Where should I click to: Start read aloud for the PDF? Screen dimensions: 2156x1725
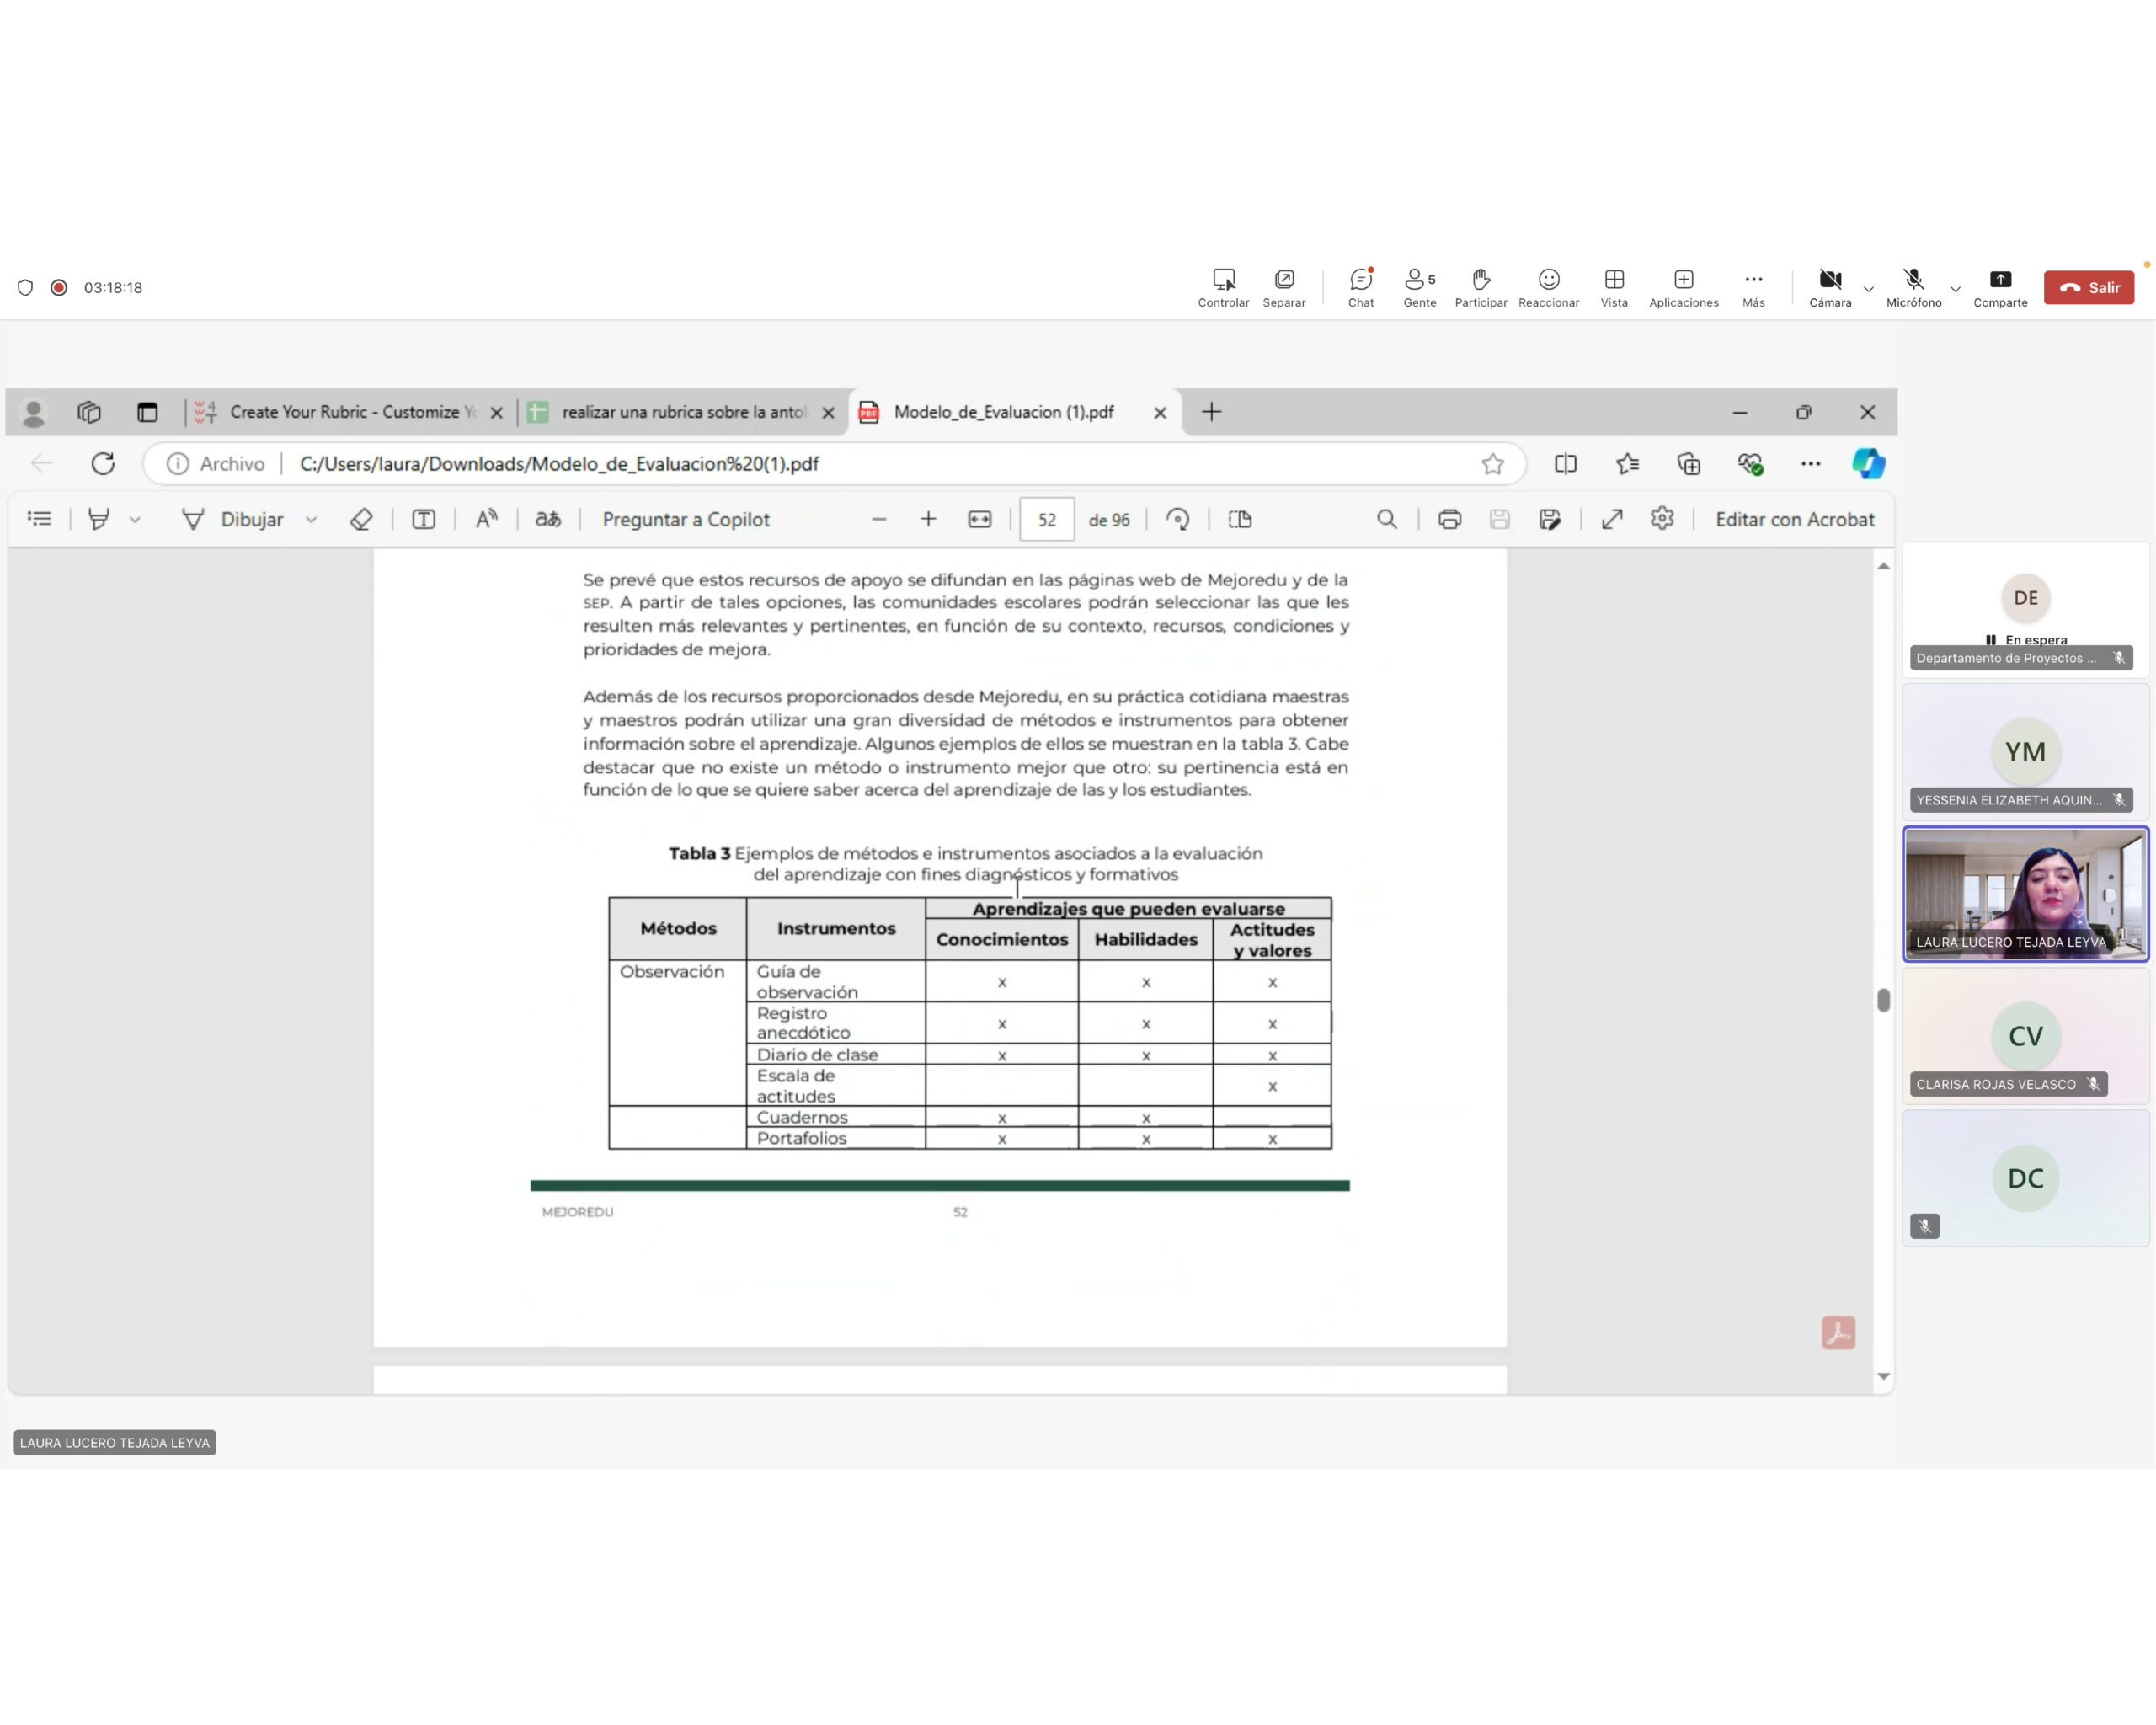486,518
